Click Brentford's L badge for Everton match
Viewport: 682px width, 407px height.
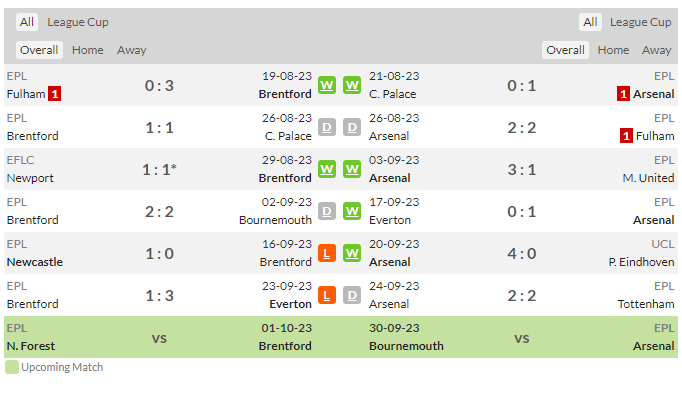coord(327,295)
